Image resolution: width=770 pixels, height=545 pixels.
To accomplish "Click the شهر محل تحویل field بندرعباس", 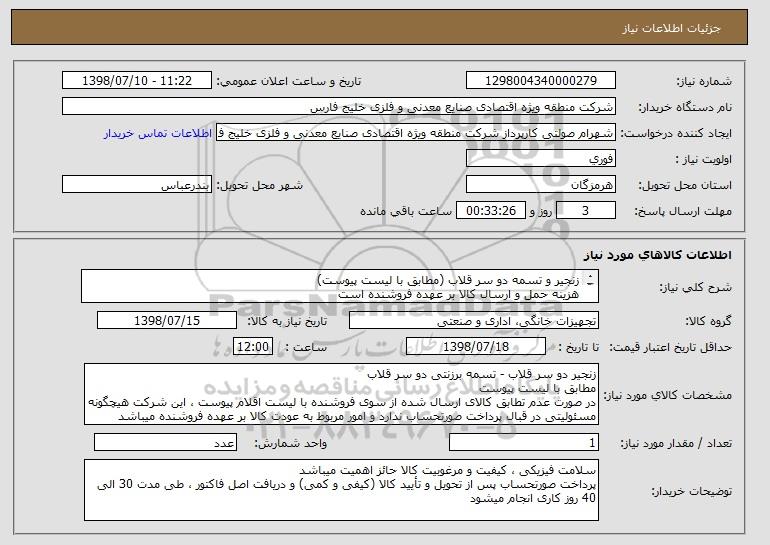I will [137, 185].
